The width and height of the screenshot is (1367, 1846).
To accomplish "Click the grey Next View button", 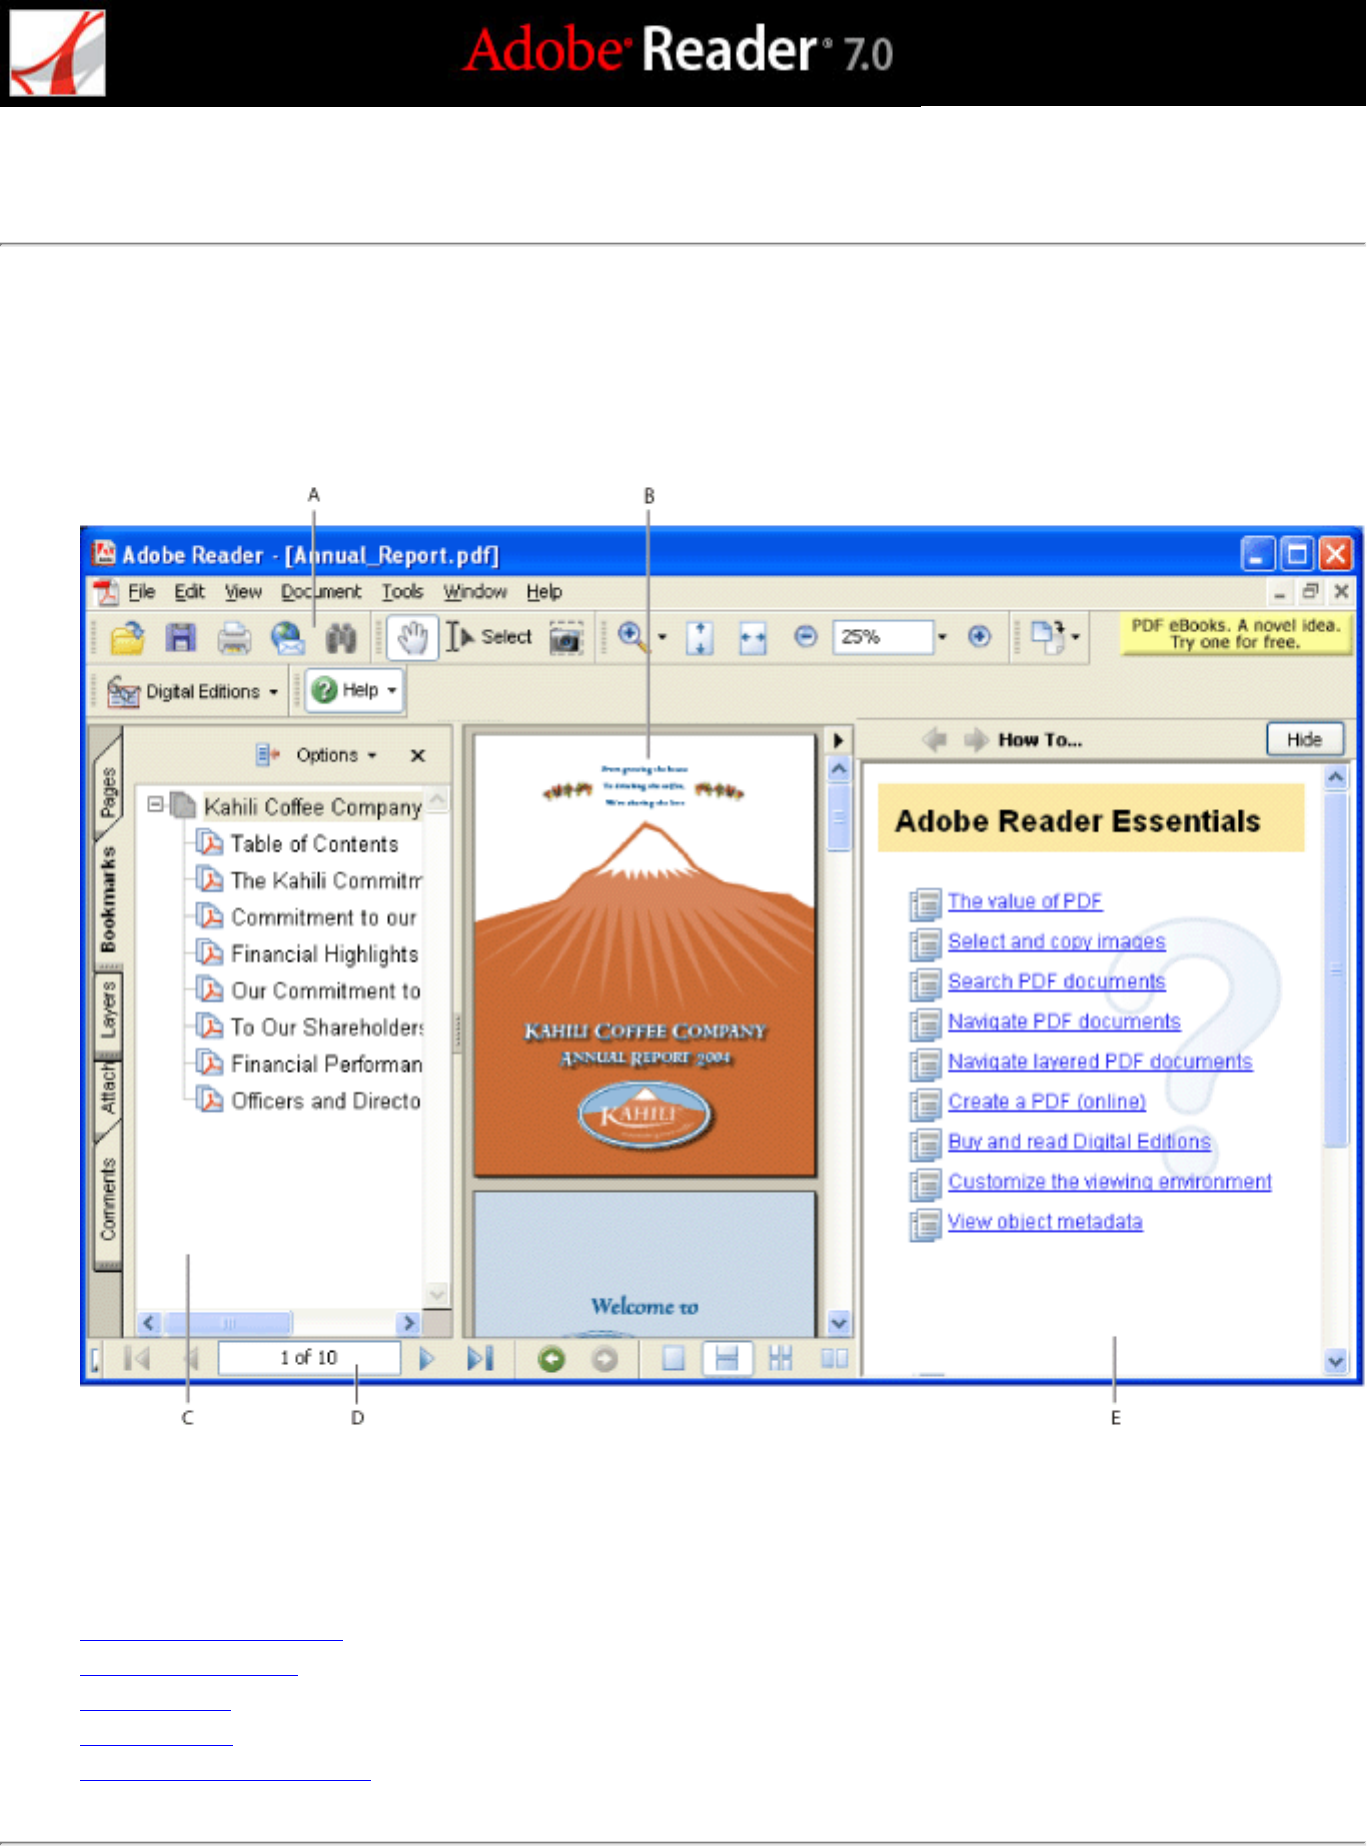I will coord(605,1359).
